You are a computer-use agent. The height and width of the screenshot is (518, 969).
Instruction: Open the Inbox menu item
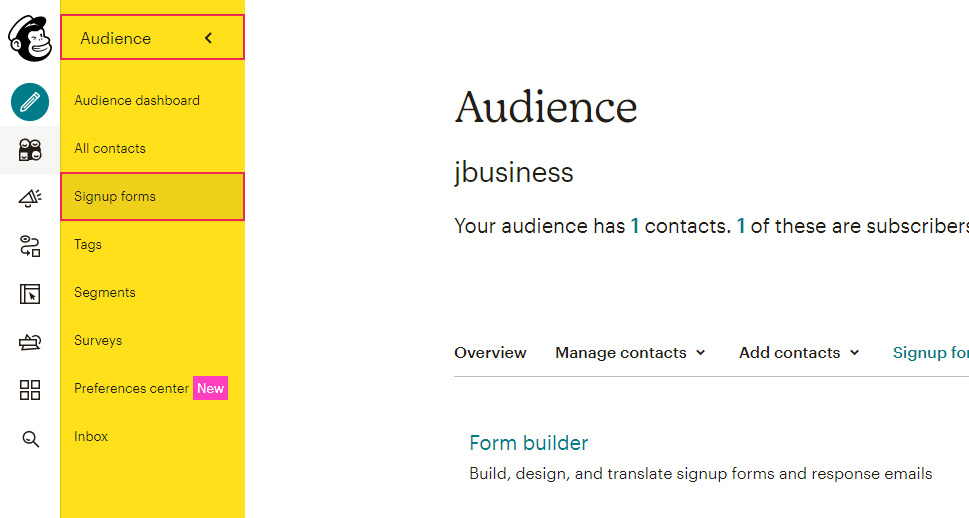pyautogui.click(x=91, y=436)
